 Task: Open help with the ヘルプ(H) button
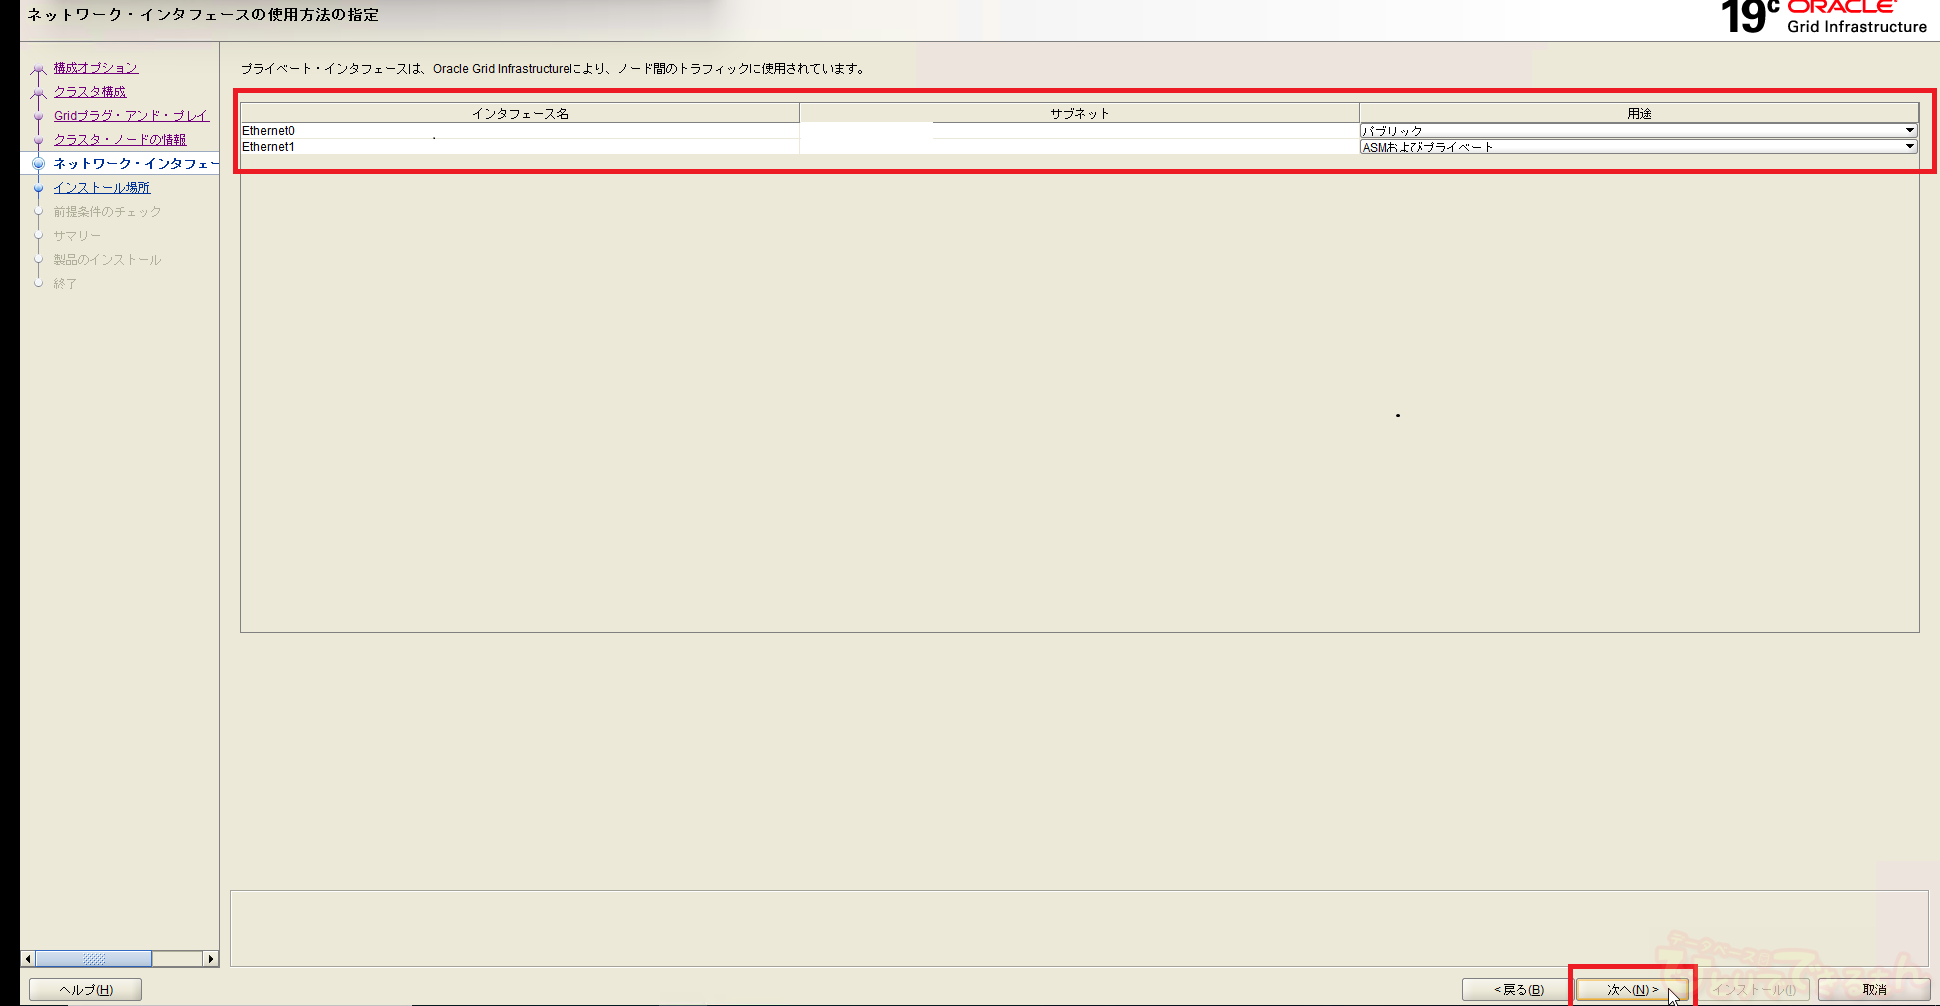[86, 990]
